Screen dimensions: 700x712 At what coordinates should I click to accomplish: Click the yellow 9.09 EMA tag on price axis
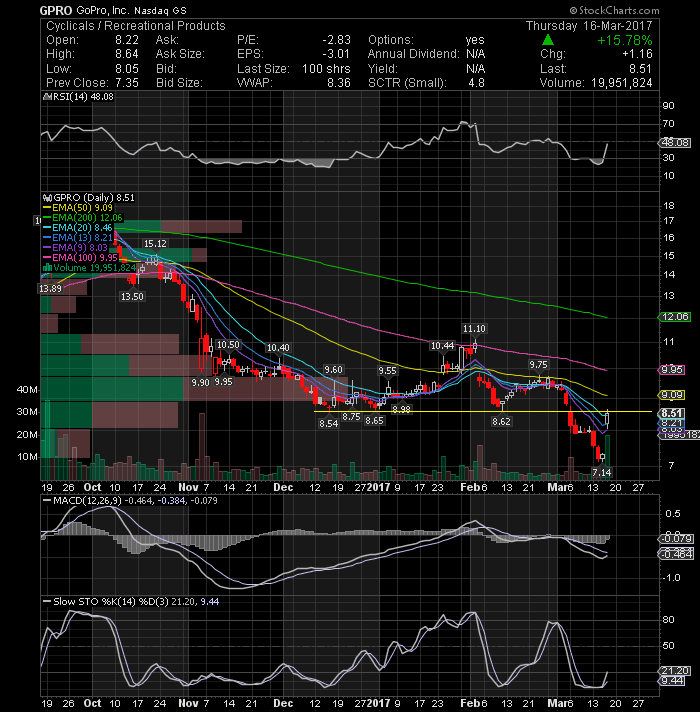tap(672, 395)
